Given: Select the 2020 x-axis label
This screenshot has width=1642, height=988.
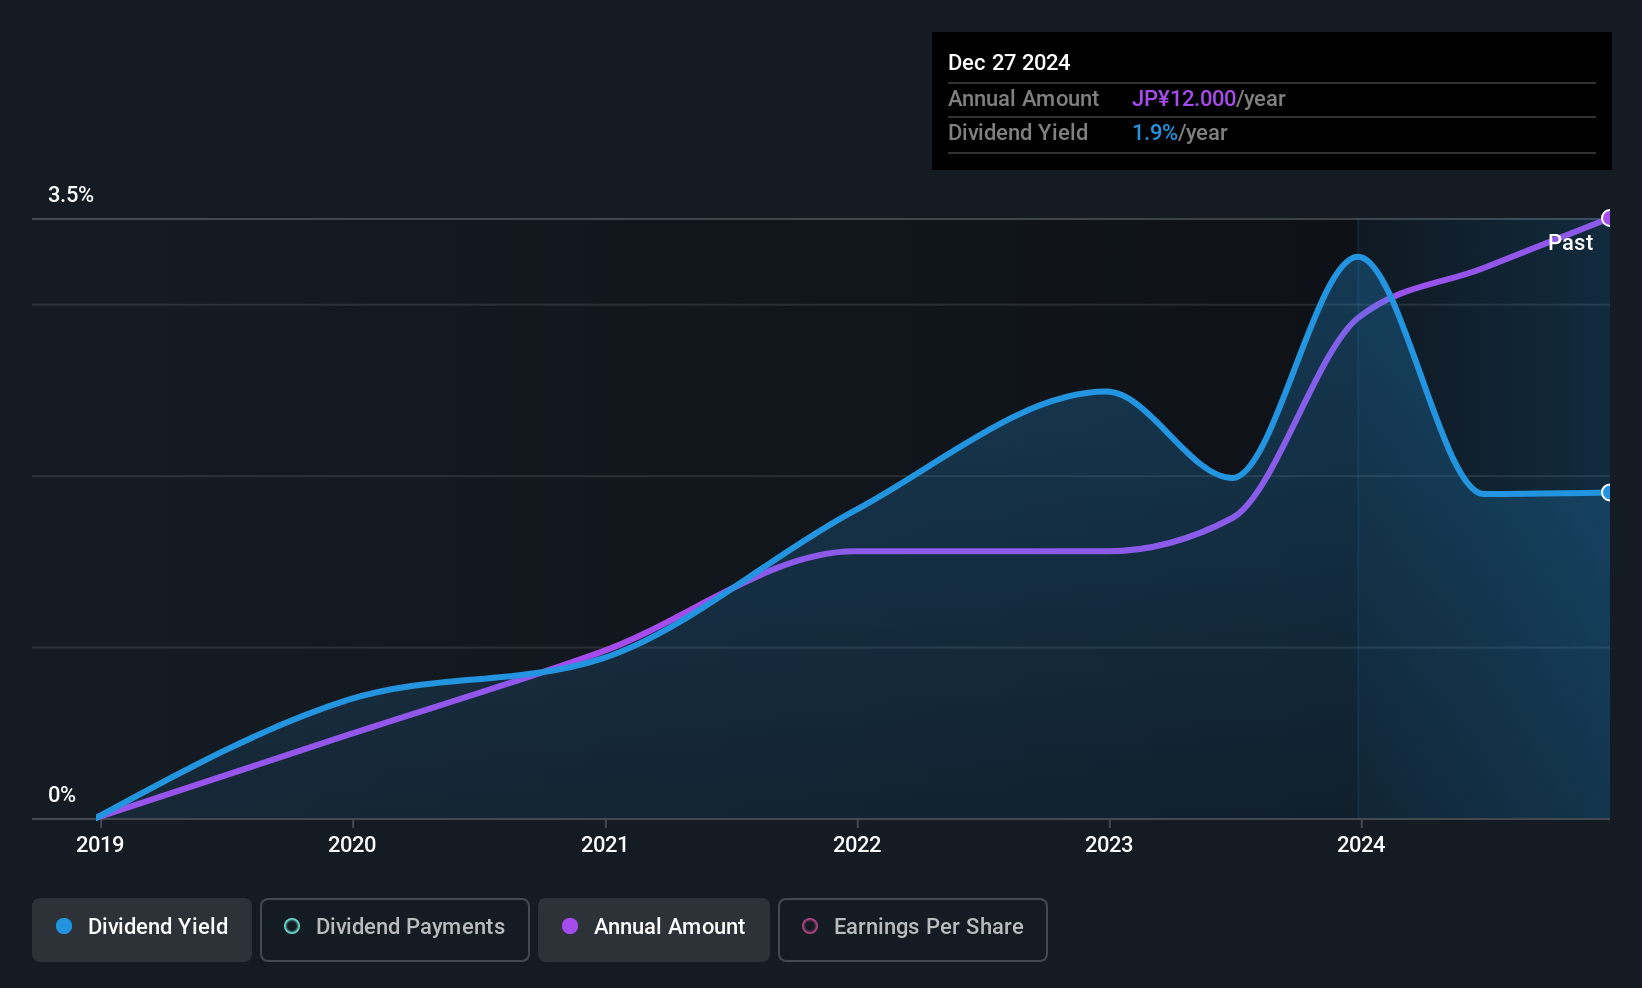Looking at the screenshot, I should click(352, 845).
